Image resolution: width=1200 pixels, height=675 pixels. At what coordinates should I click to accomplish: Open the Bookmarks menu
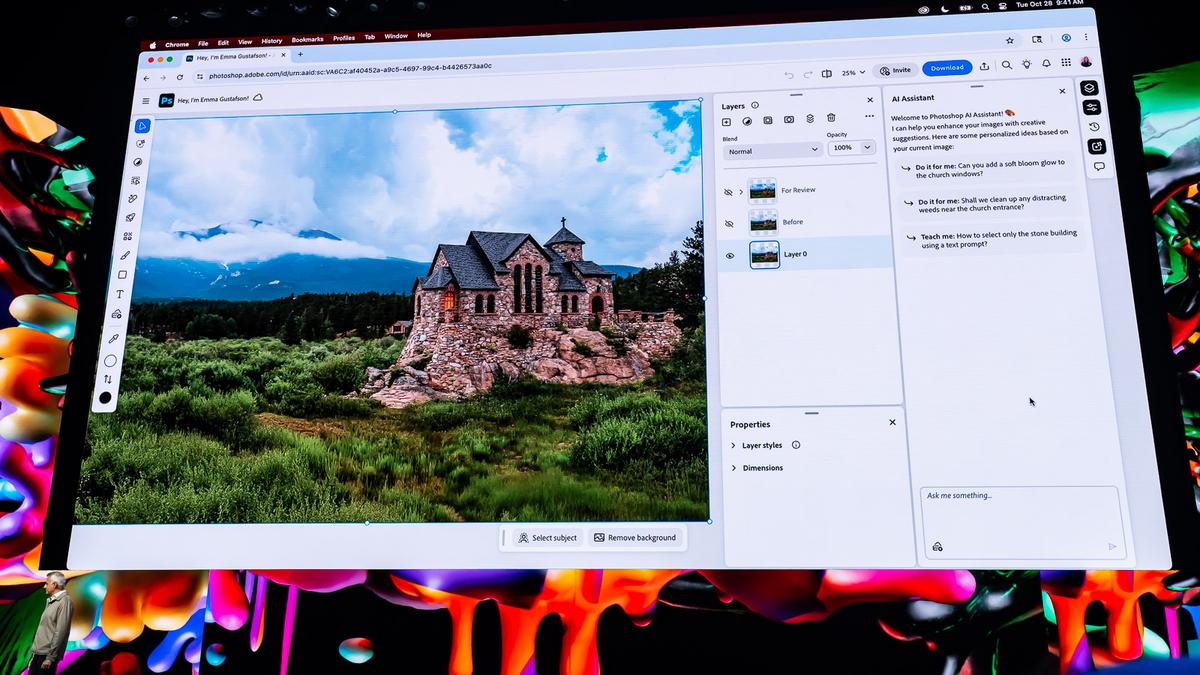coord(307,39)
